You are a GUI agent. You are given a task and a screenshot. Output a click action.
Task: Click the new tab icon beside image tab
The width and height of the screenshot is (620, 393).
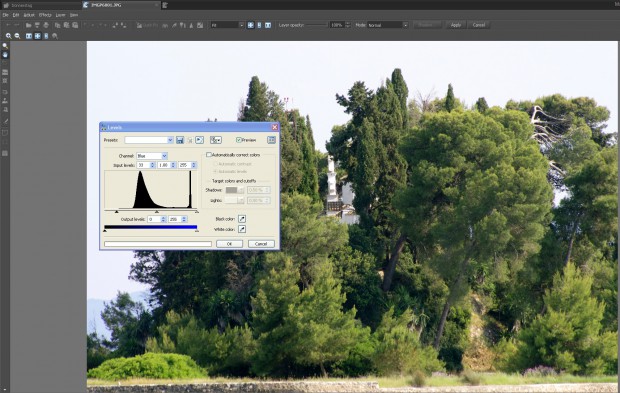tap(165, 5)
